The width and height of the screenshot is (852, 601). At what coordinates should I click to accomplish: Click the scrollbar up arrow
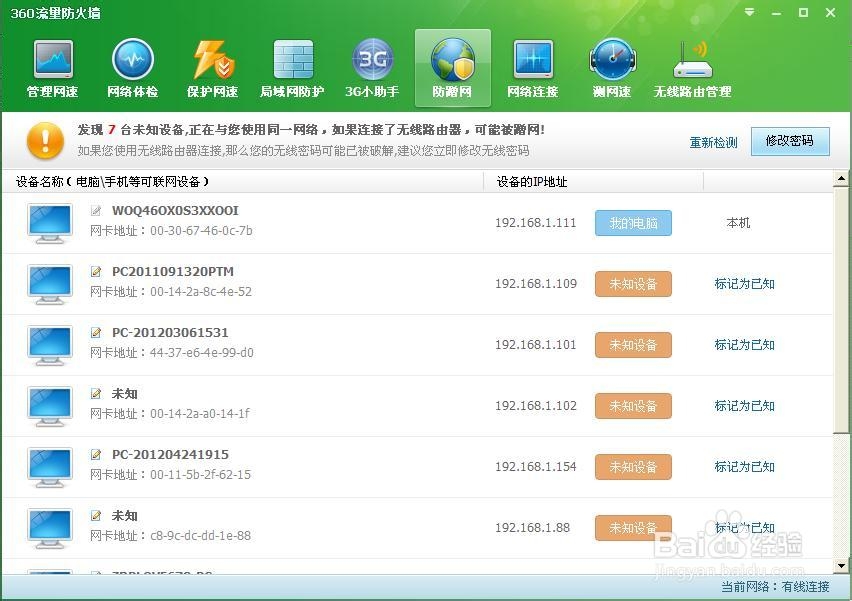(841, 178)
